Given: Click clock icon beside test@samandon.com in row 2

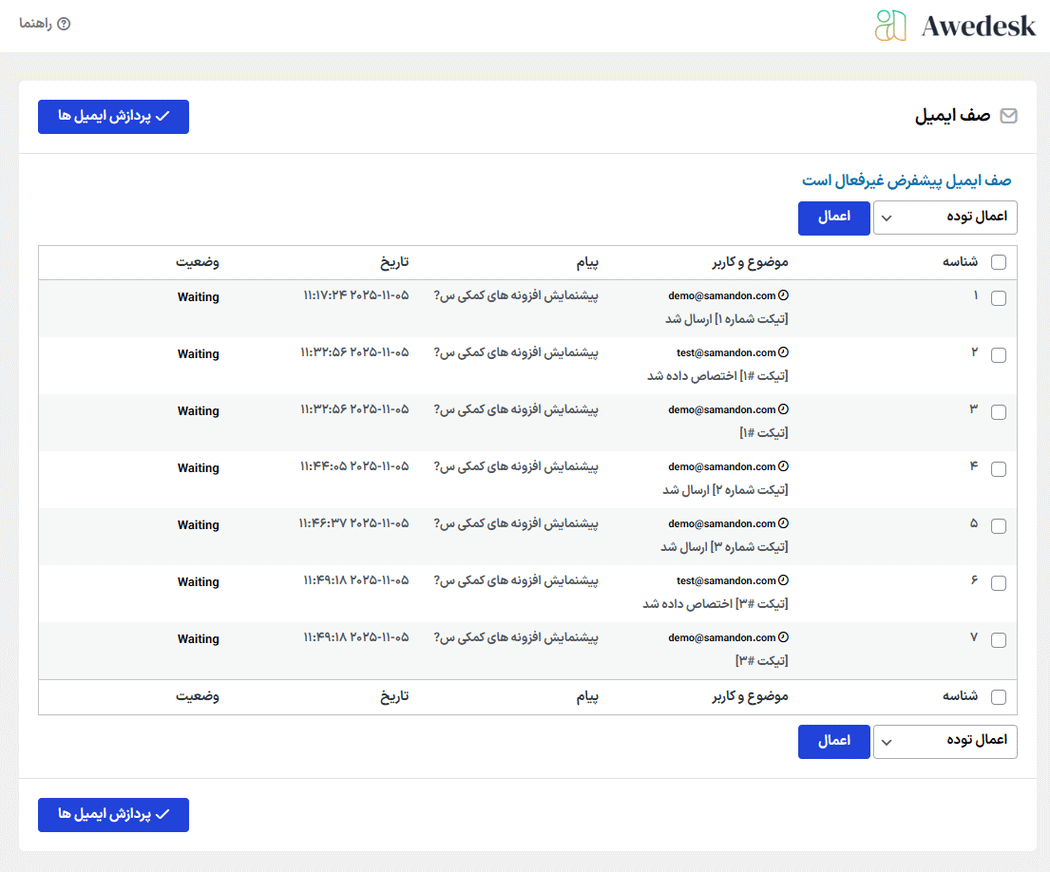Looking at the screenshot, I should point(784,353).
